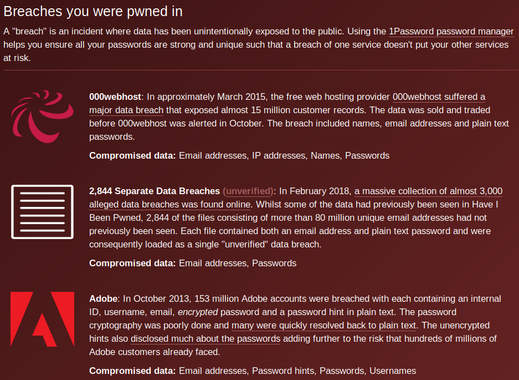Click the 'Breaches you were pwned in' heading

[93, 11]
